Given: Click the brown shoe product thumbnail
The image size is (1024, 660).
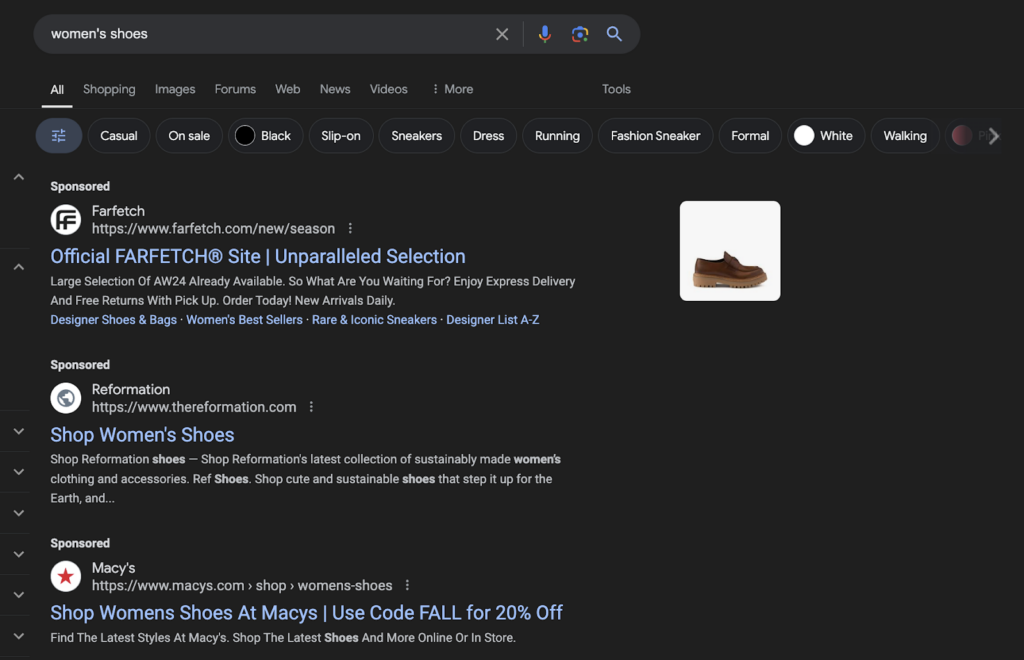Looking at the screenshot, I should [730, 251].
